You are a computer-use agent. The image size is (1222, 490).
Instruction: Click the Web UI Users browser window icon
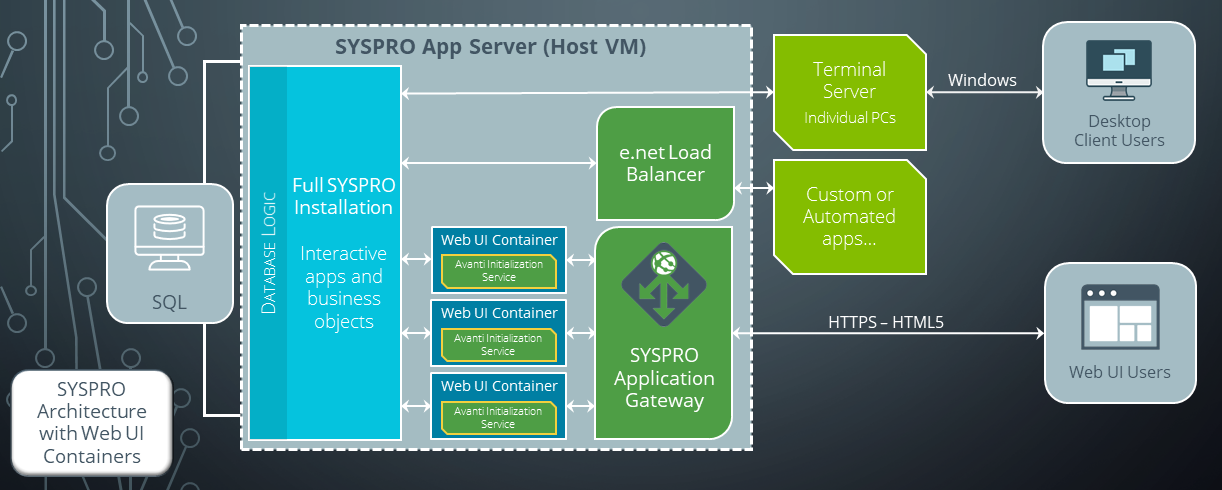1118,315
